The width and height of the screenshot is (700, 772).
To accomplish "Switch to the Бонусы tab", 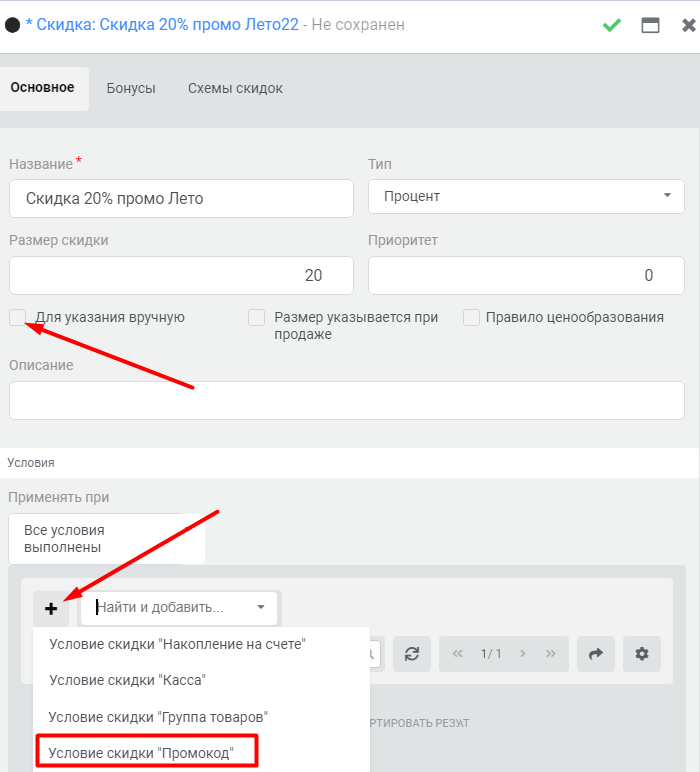I will (131, 88).
